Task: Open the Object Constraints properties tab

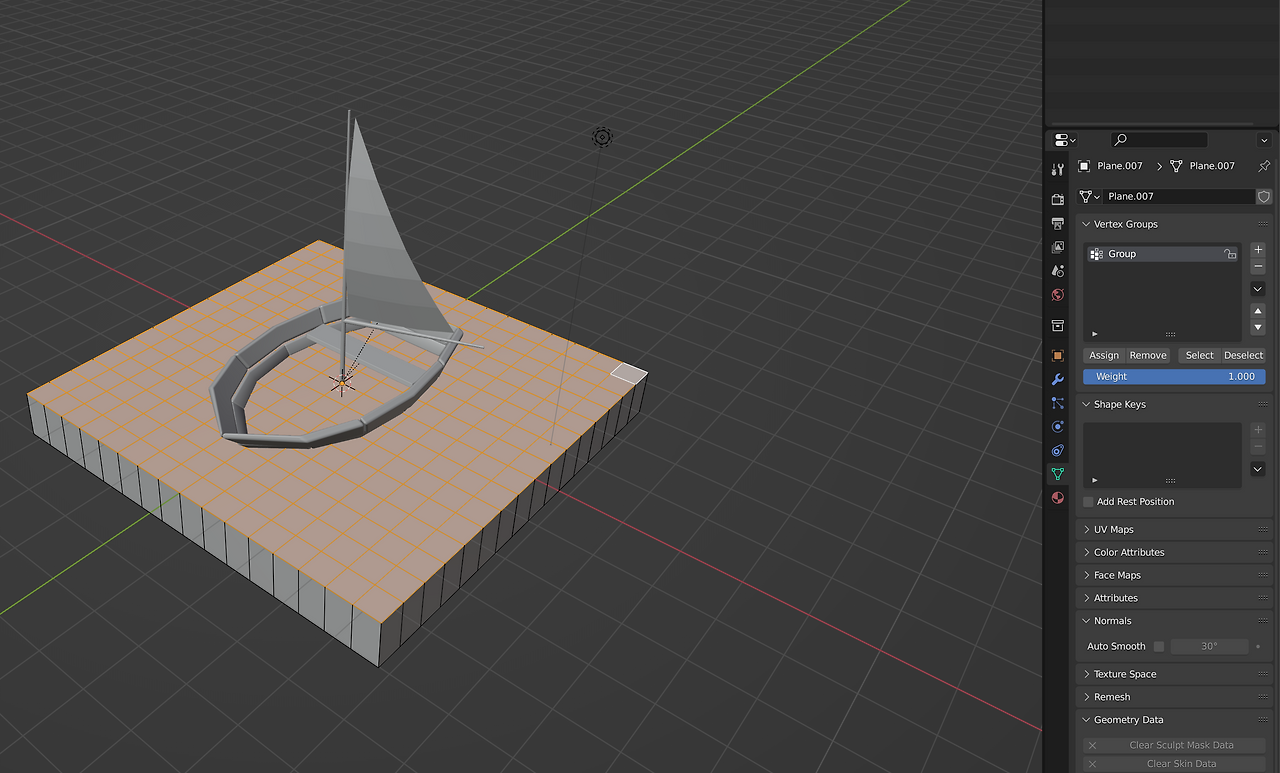Action: [1058, 451]
